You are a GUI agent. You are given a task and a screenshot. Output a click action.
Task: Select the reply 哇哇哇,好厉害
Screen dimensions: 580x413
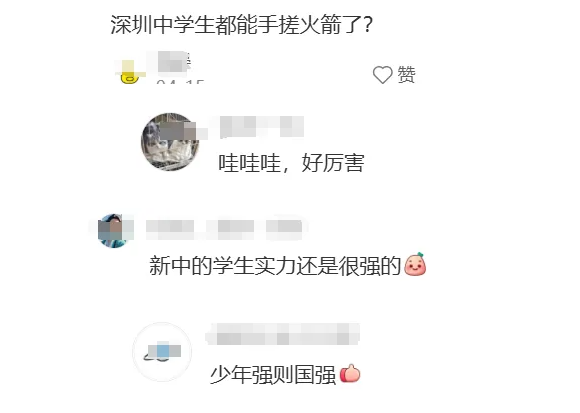click(291, 163)
